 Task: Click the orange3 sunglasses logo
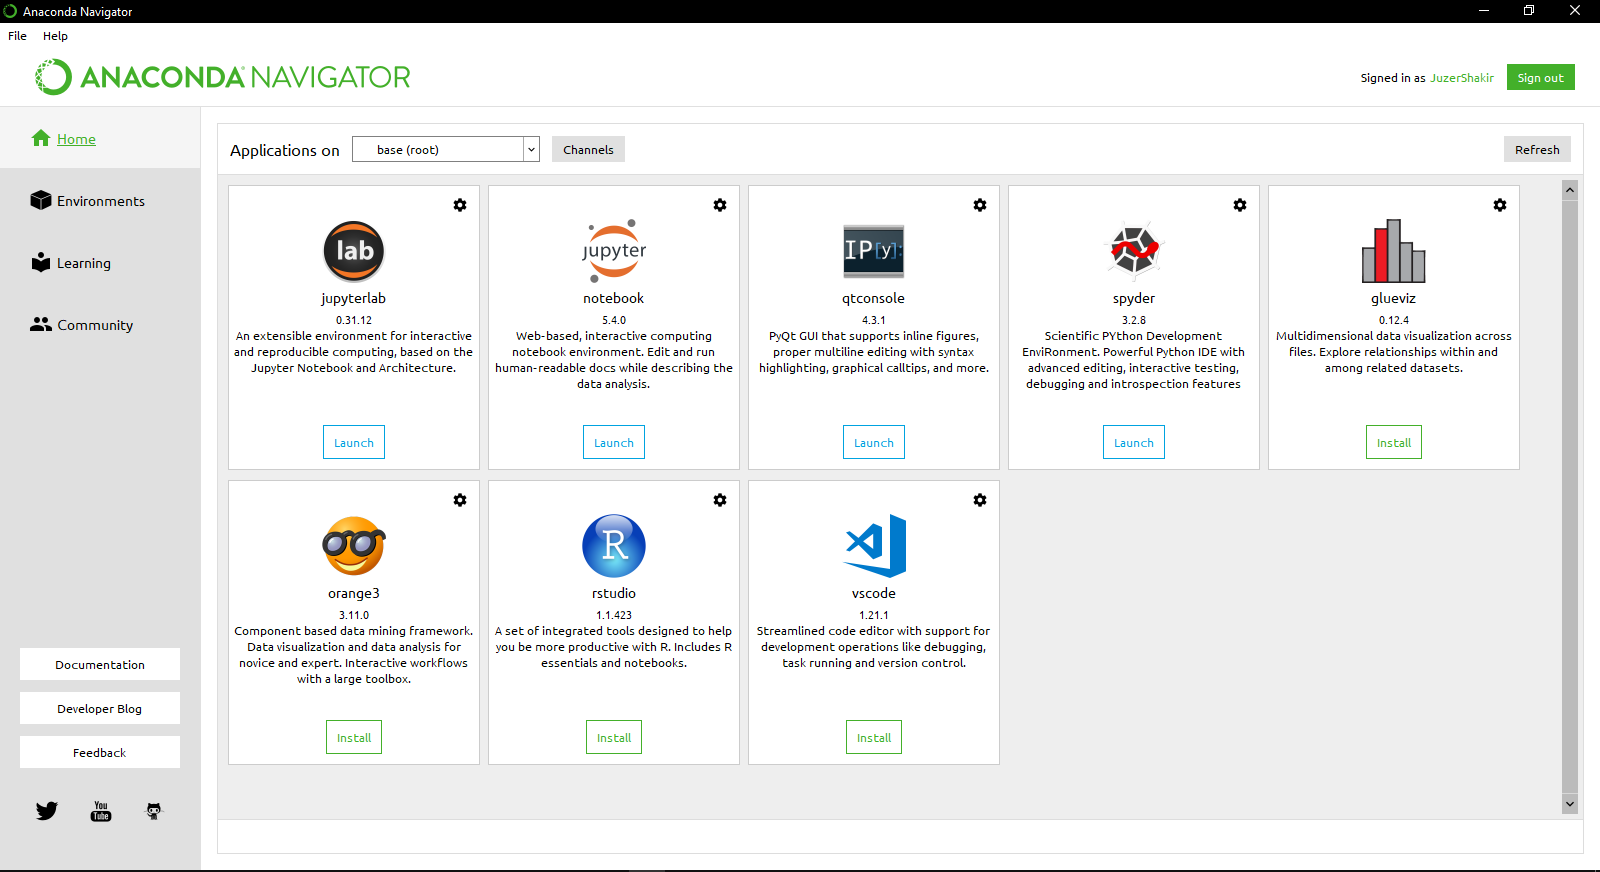tap(354, 546)
